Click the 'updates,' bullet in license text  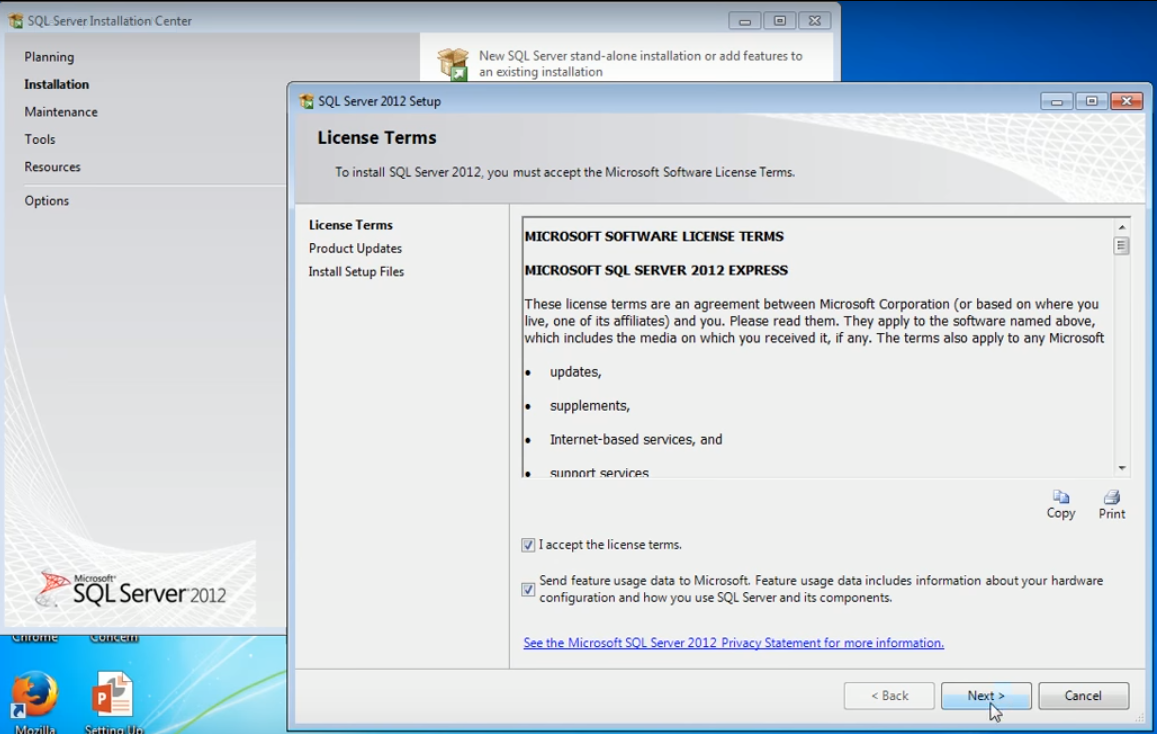576,372
